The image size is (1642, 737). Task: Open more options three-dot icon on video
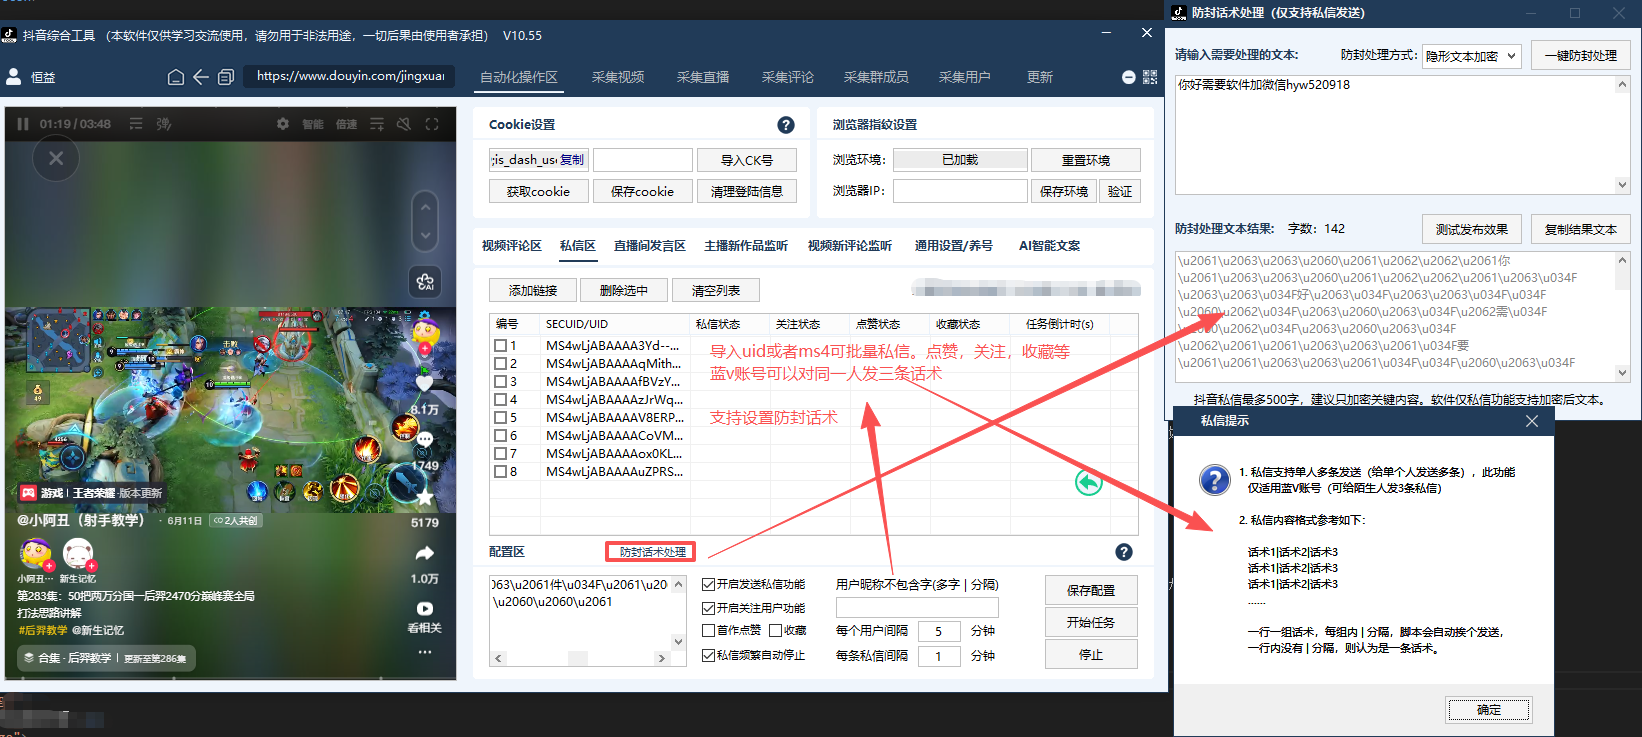point(425,652)
